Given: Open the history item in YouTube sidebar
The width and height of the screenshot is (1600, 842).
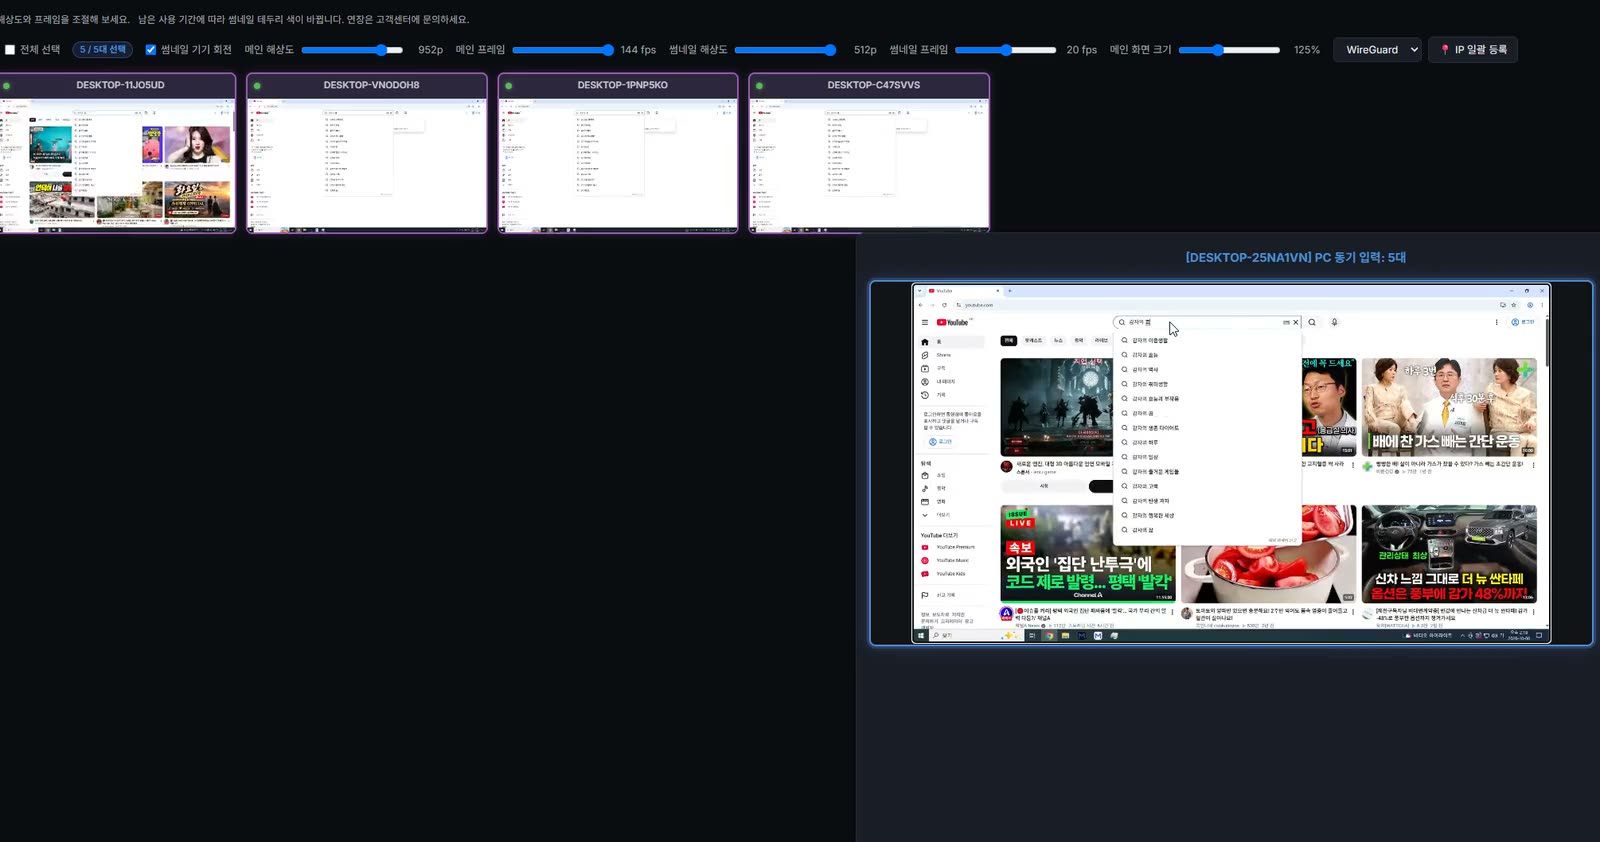Looking at the screenshot, I should coord(951,395).
